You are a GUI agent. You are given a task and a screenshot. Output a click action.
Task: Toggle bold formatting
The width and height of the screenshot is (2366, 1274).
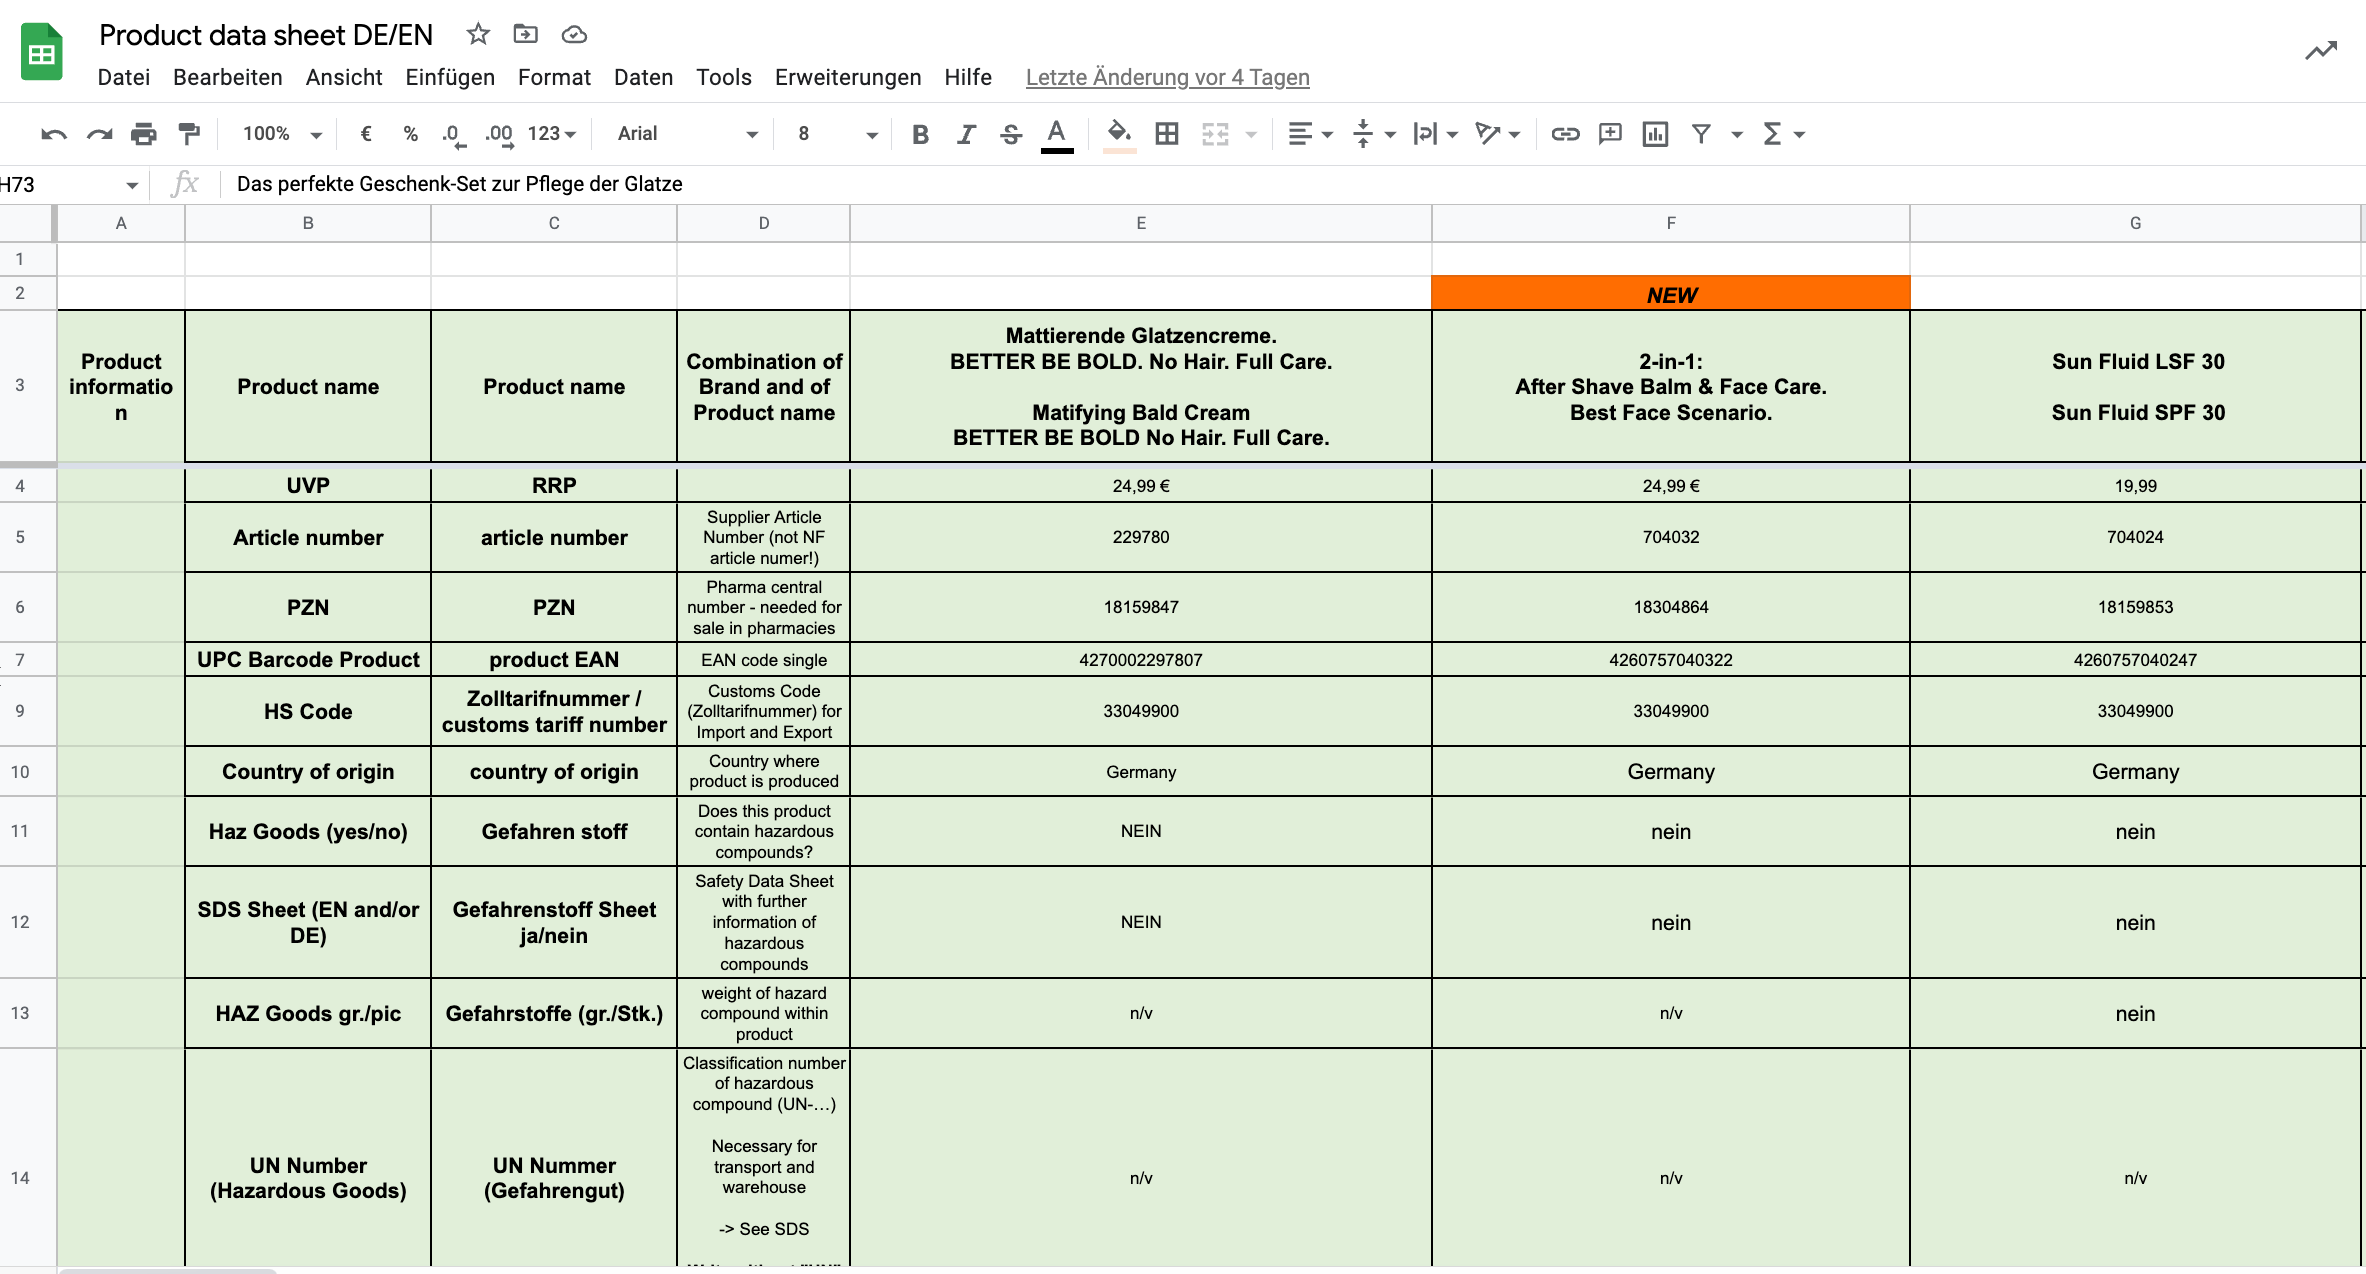tap(920, 134)
